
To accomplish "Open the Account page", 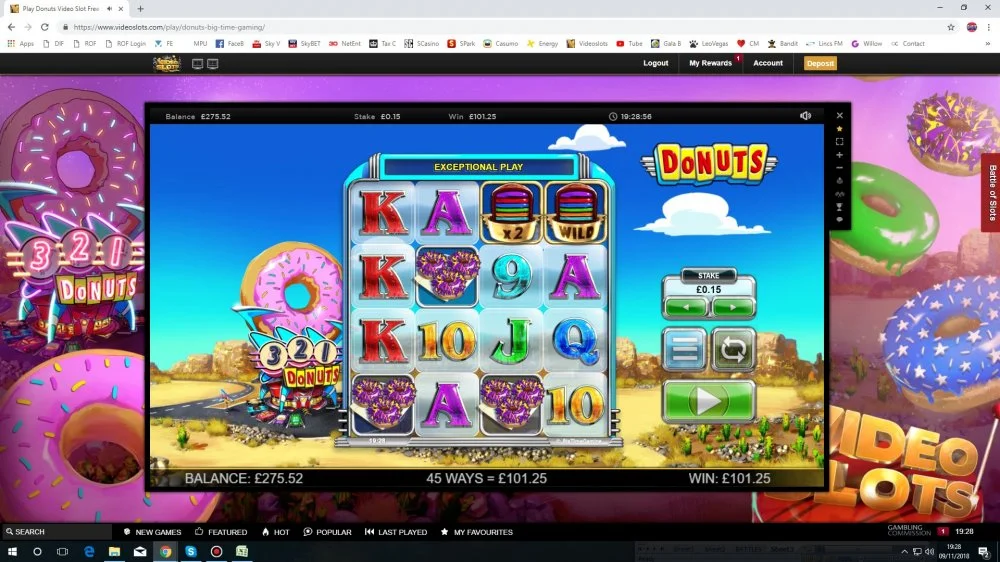I will [x=768, y=63].
